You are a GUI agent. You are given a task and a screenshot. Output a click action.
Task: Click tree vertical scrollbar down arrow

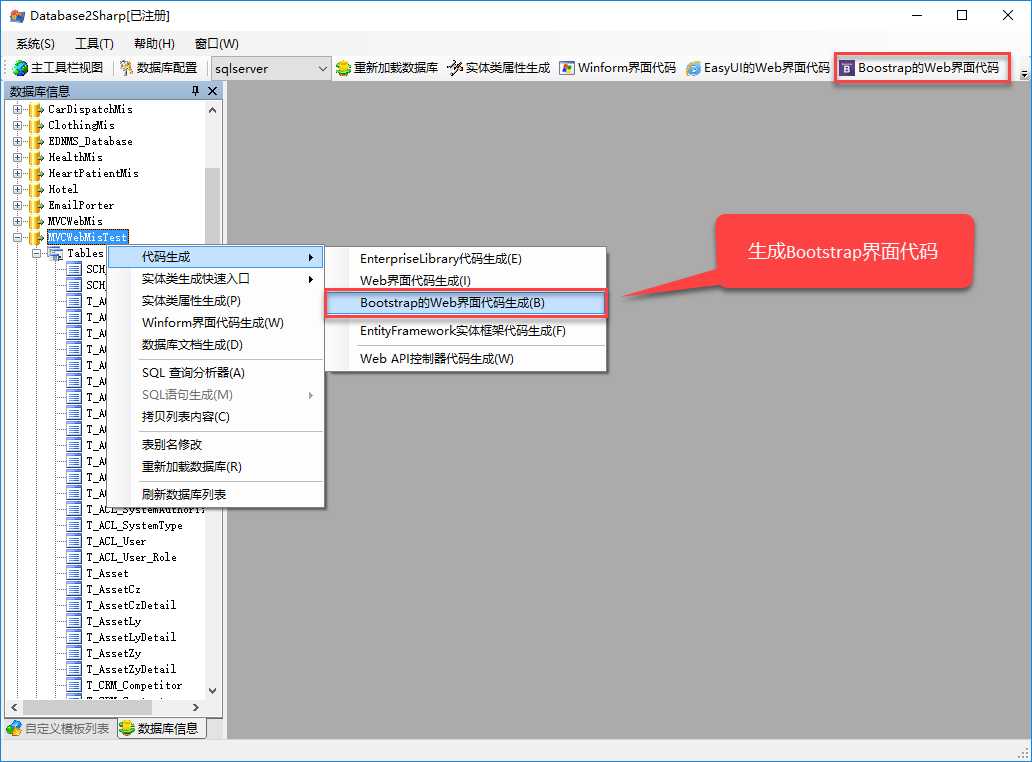[213, 691]
